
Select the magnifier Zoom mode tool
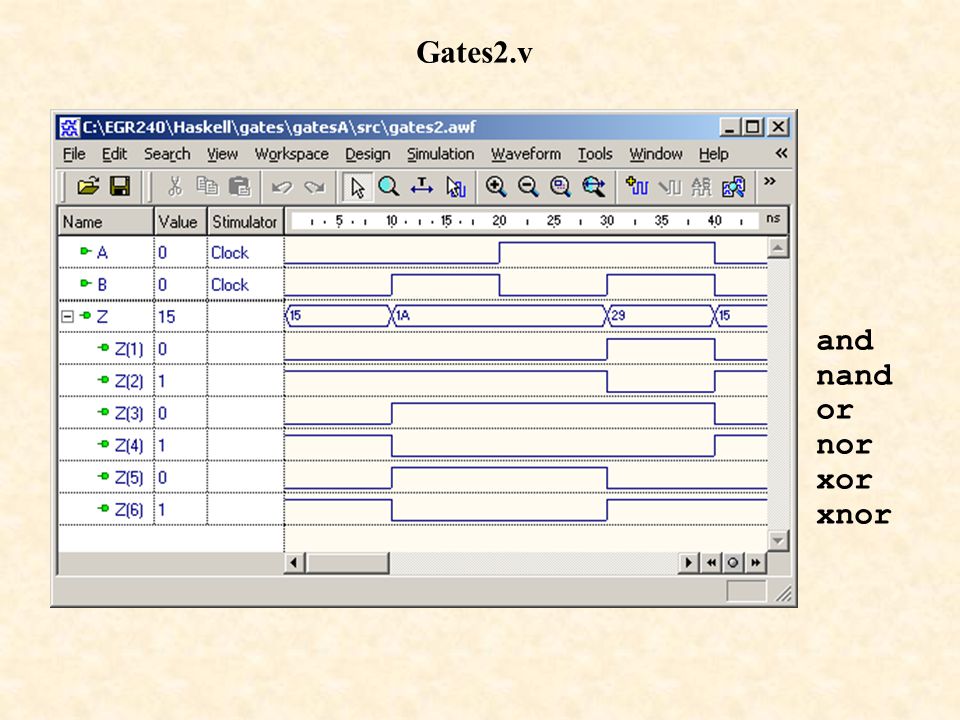pyautogui.click(x=389, y=186)
